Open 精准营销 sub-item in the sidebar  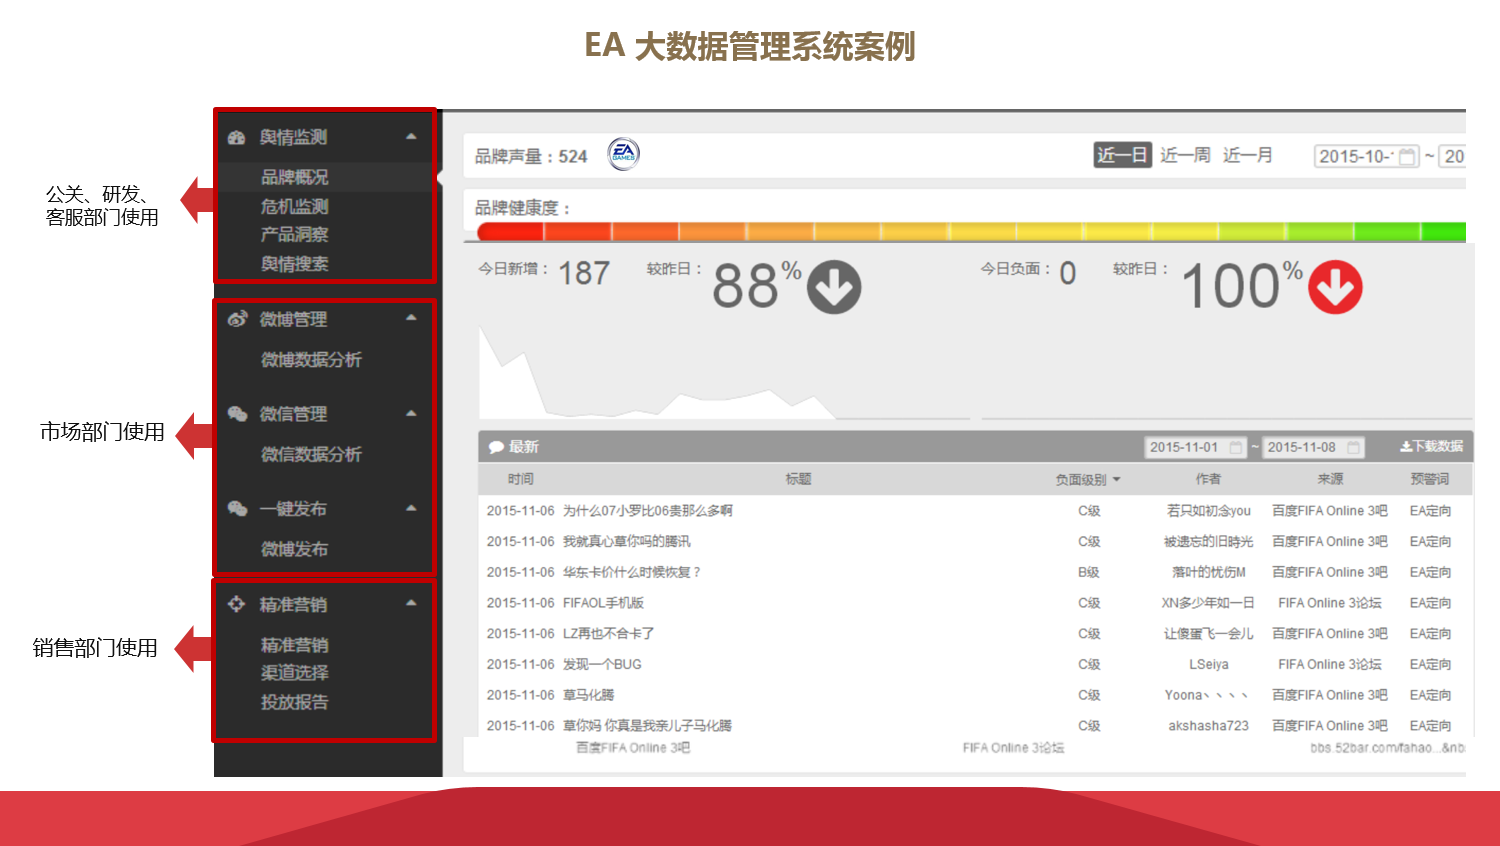click(295, 645)
